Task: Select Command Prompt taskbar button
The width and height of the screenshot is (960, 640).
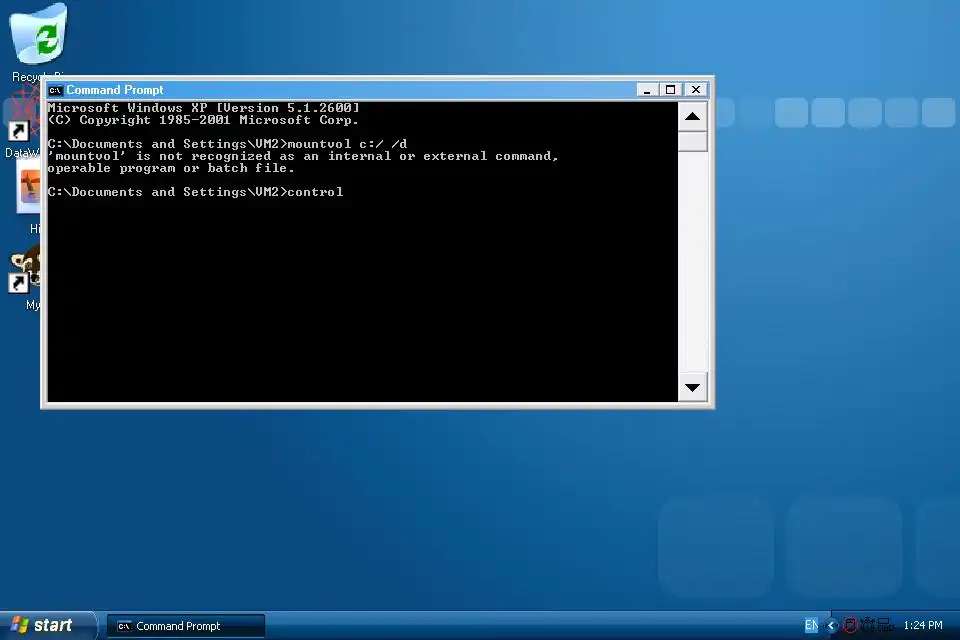Action: 186,626
